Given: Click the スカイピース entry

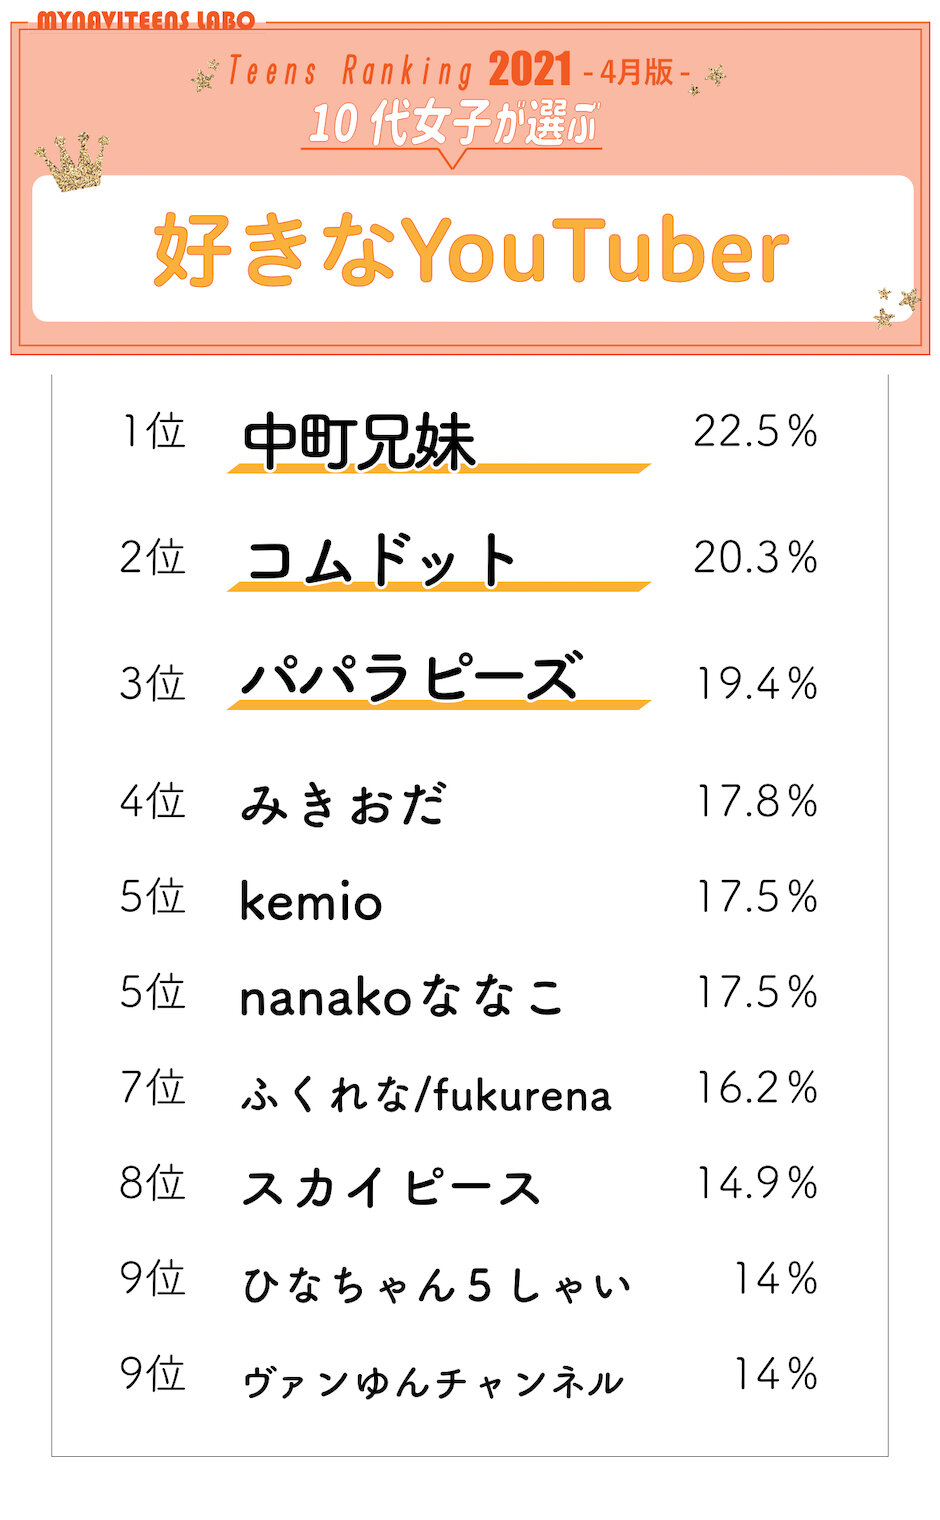Looking at the screenshot, I should pyautogui.click(x=391, y=1189).
